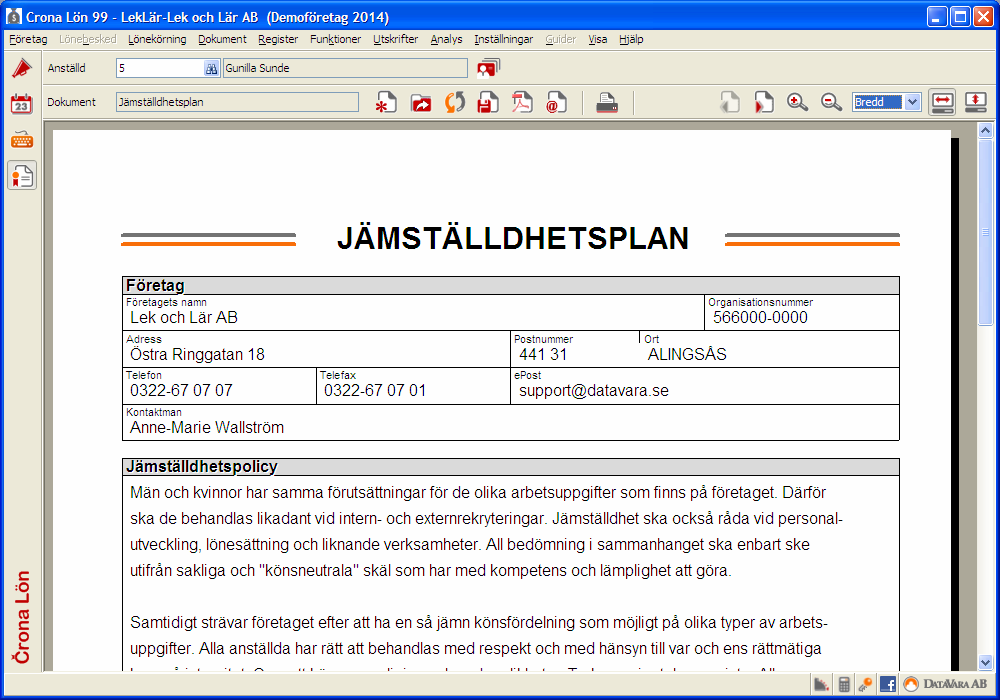
Task: Click the binoculars search icon beside Anställd
Action: (x=211, y=68)
